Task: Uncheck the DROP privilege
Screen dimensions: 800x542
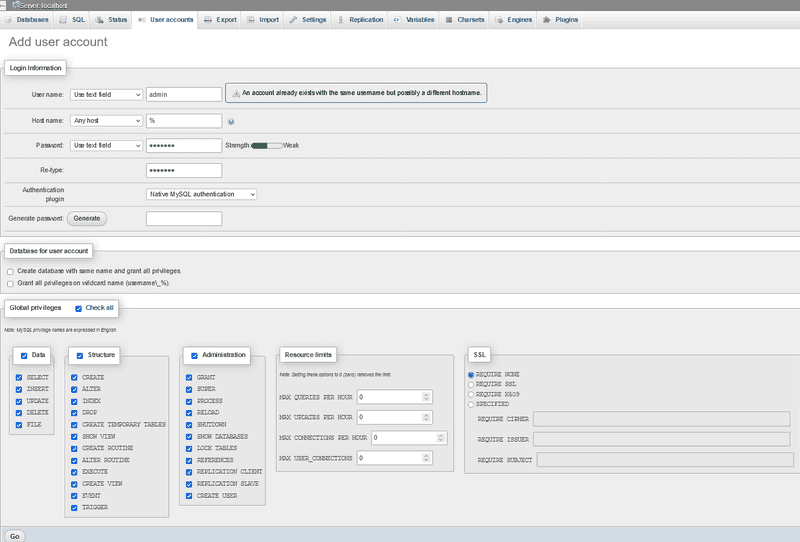Action: pyautogui.click(x=74, y=413)
